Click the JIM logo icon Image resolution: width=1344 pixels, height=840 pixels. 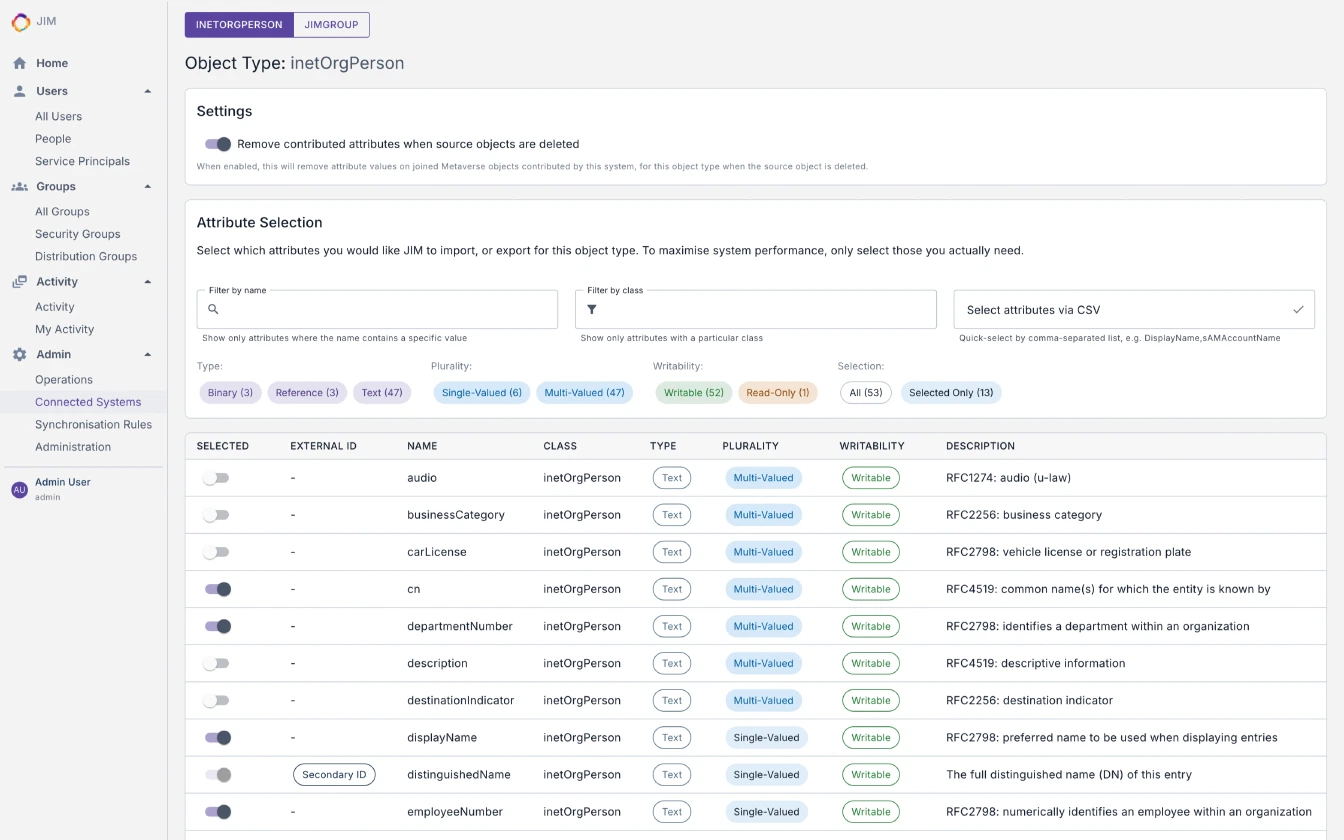(19, 22)
